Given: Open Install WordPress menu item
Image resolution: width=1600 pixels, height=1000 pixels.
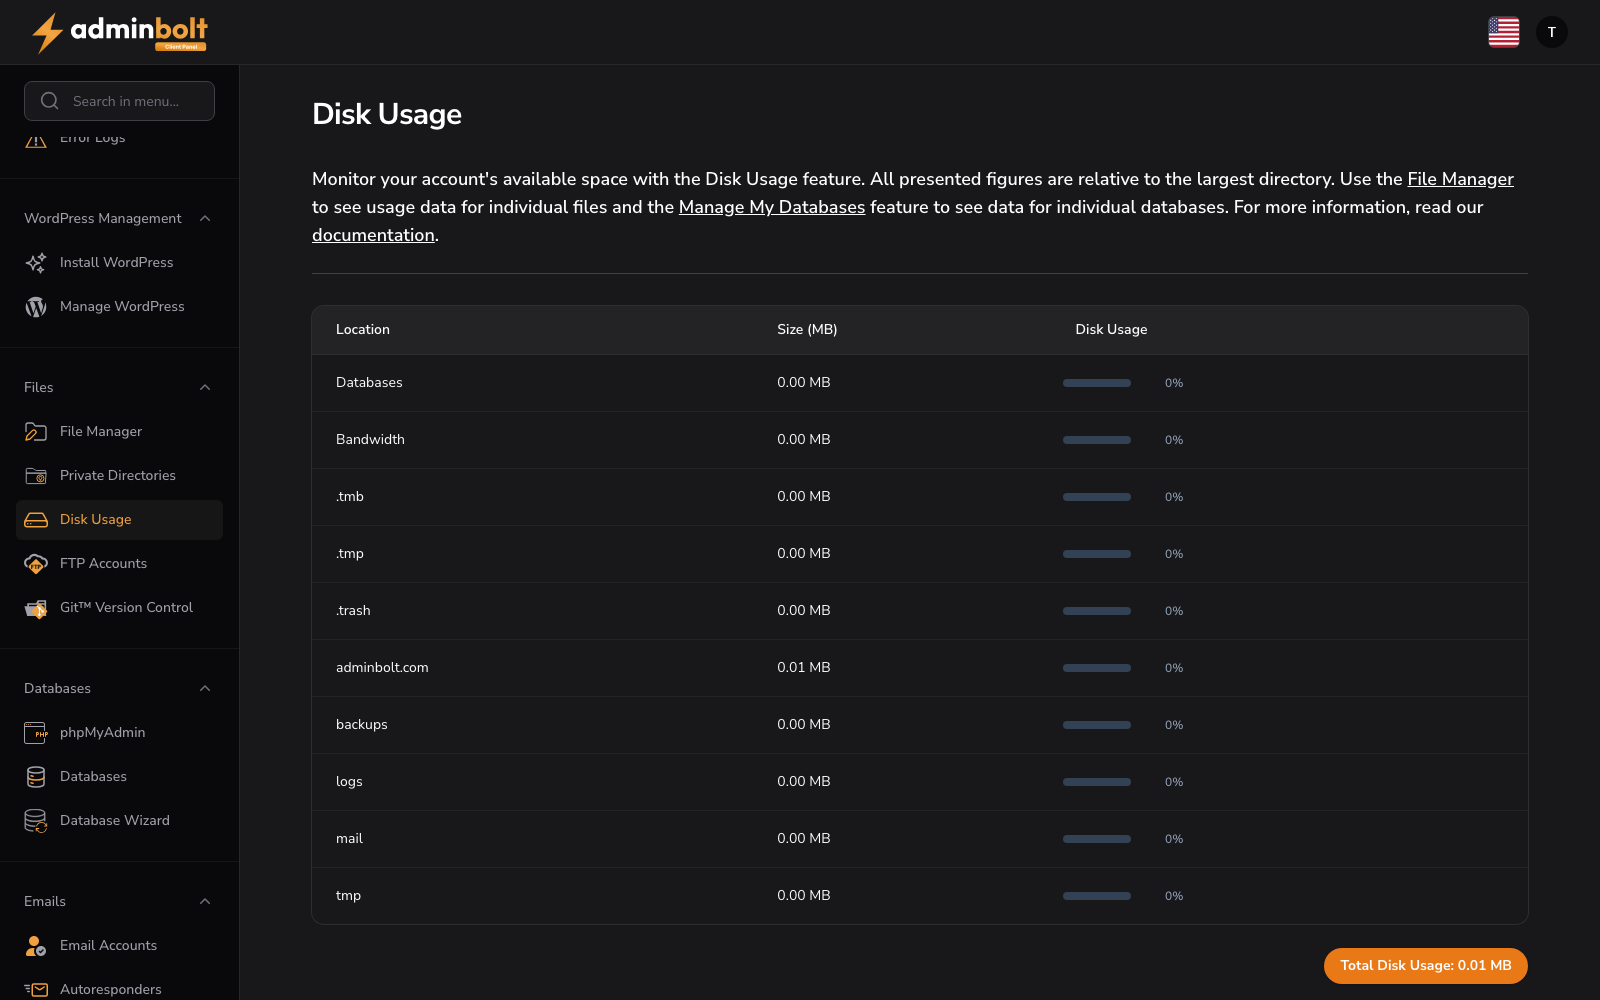Looking at the screenshot, I should click(x=119, y=262).
